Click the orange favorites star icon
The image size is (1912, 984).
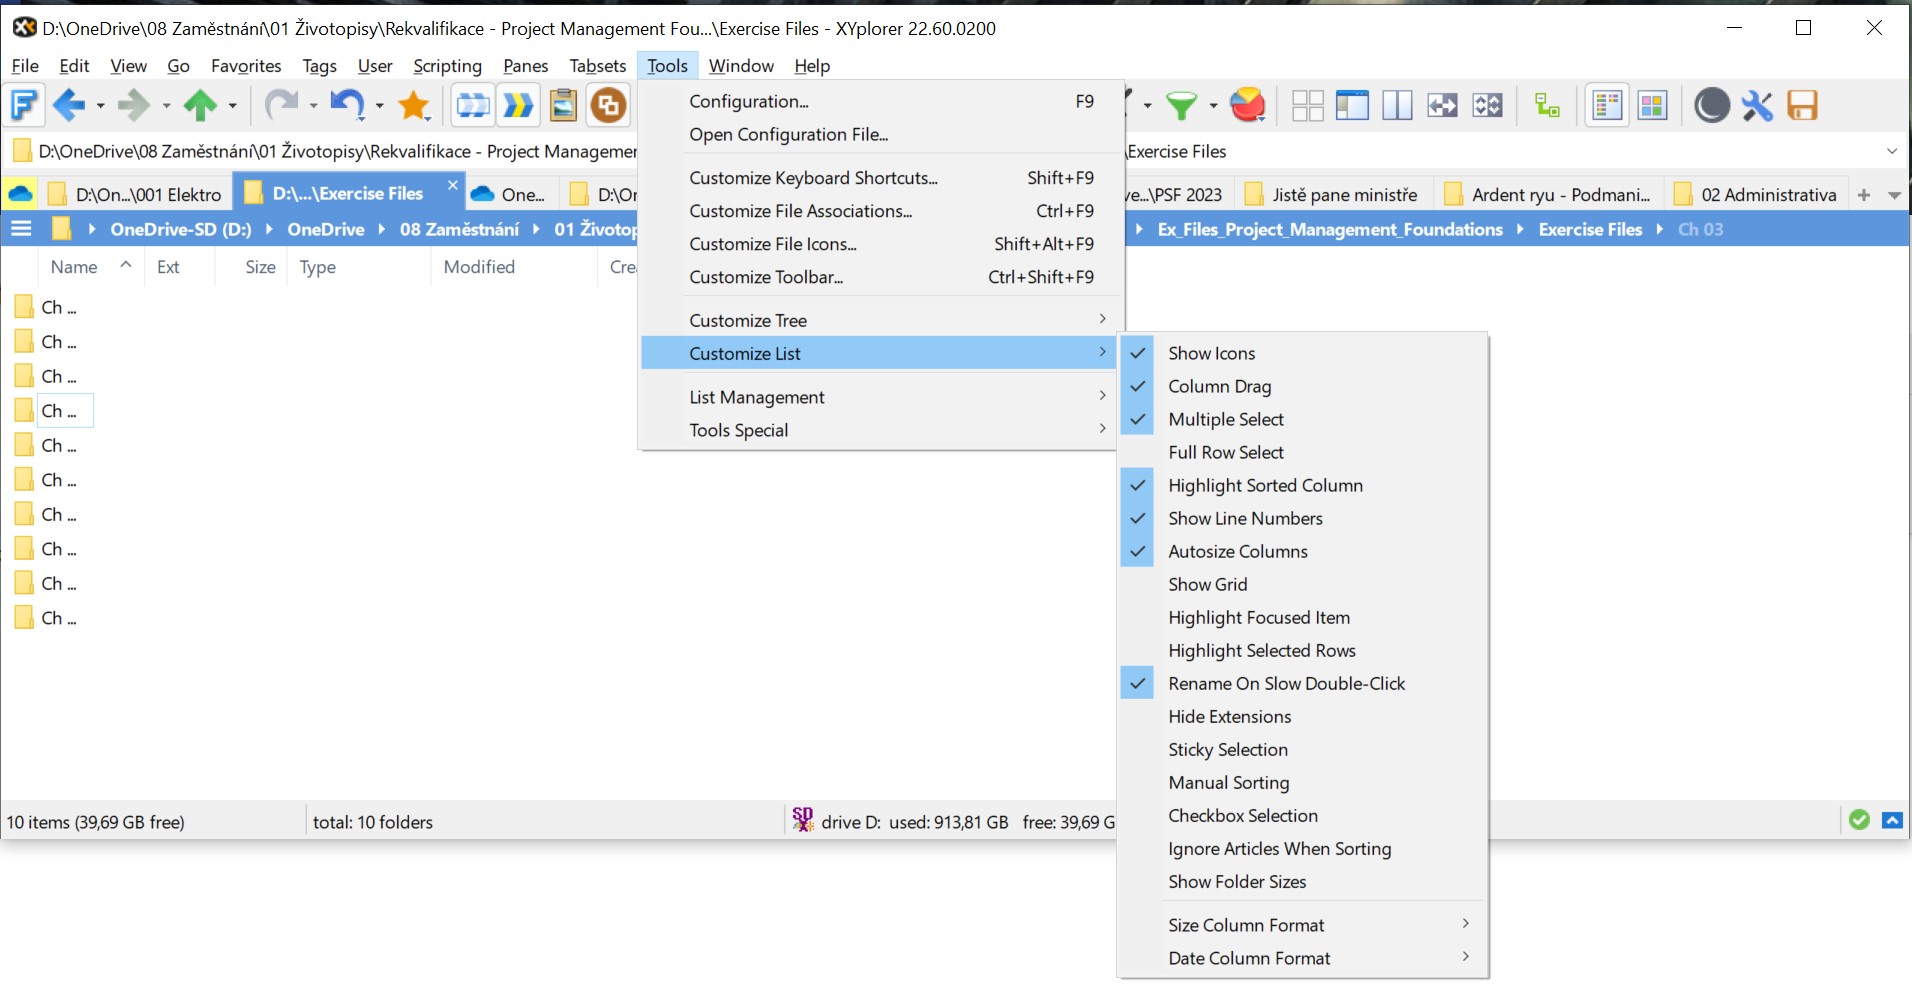[414, 105]
